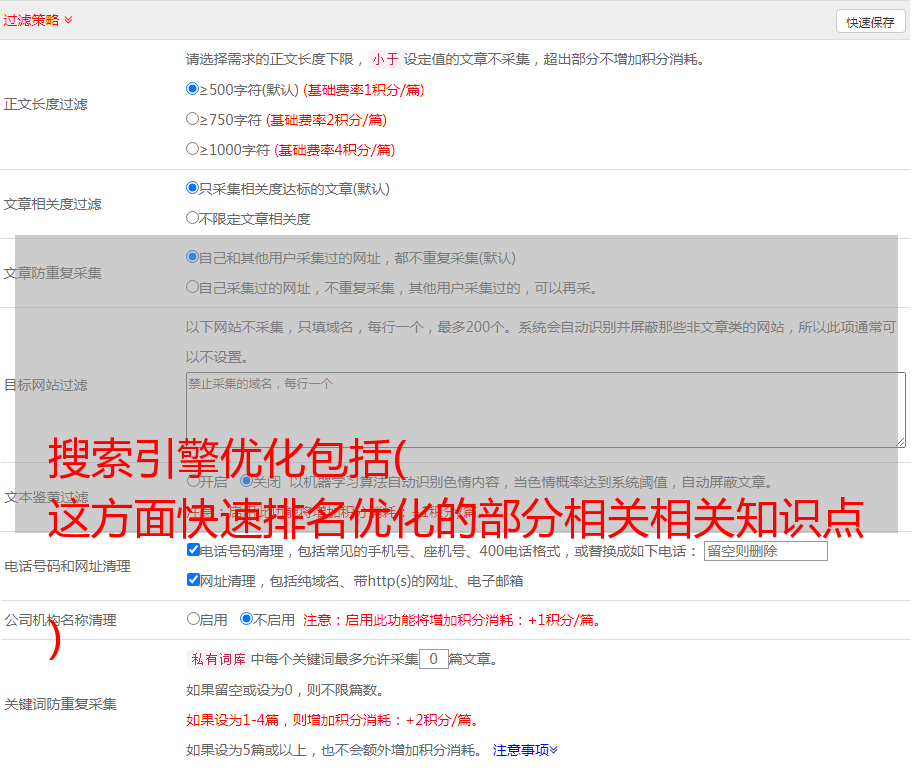Select the ≥1000字符 length option
Image resolution: width=912 pixels, height=768 pixels.
tap(193, 149)
